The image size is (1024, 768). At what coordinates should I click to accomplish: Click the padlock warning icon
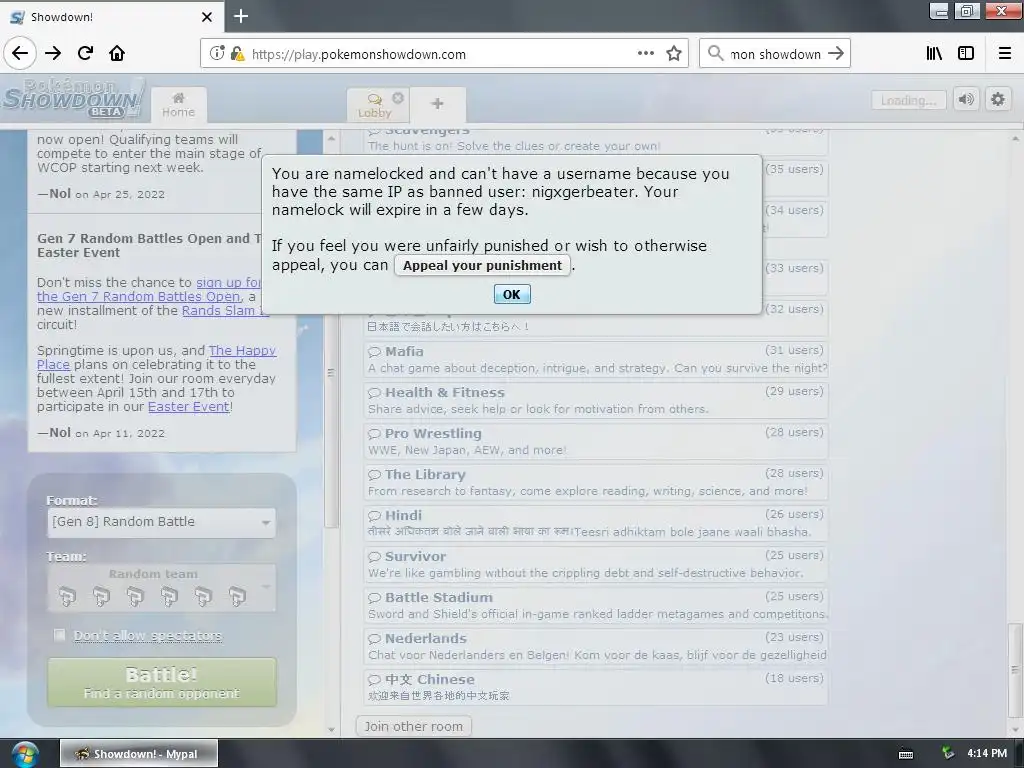click(x=237, y=54)
